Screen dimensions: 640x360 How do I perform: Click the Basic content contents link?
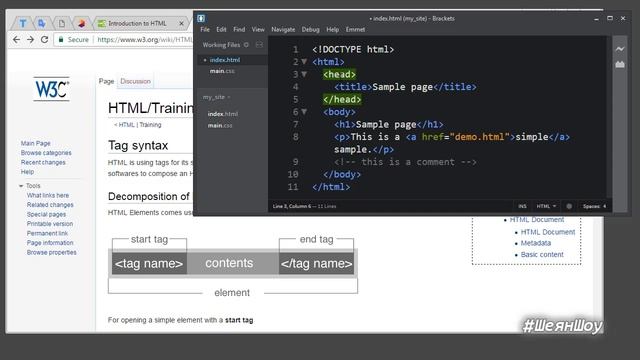[x=542, y=254]
